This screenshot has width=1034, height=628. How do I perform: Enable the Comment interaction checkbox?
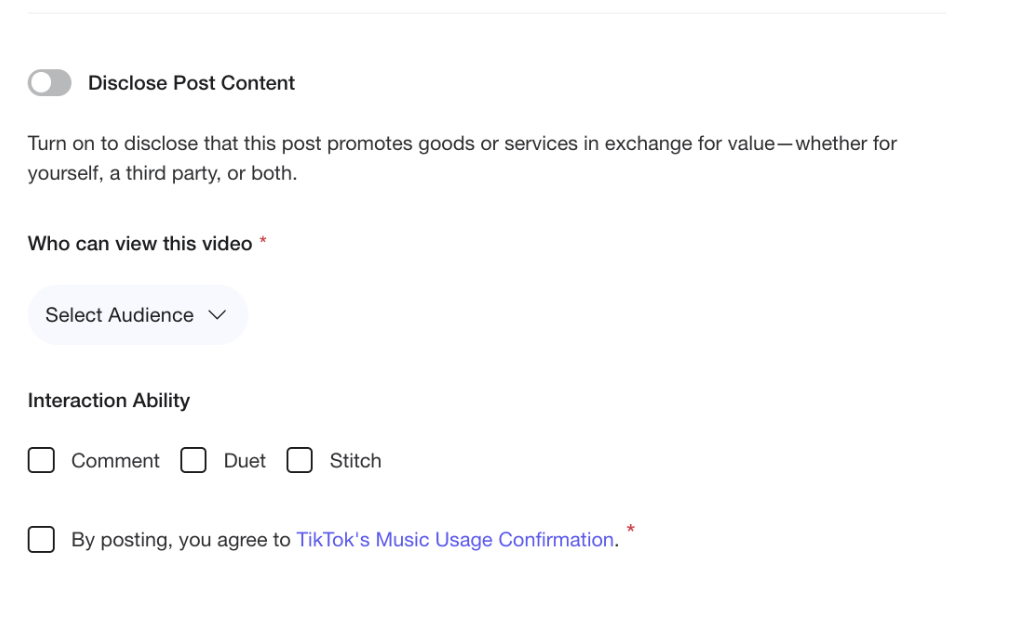(41, 460)
